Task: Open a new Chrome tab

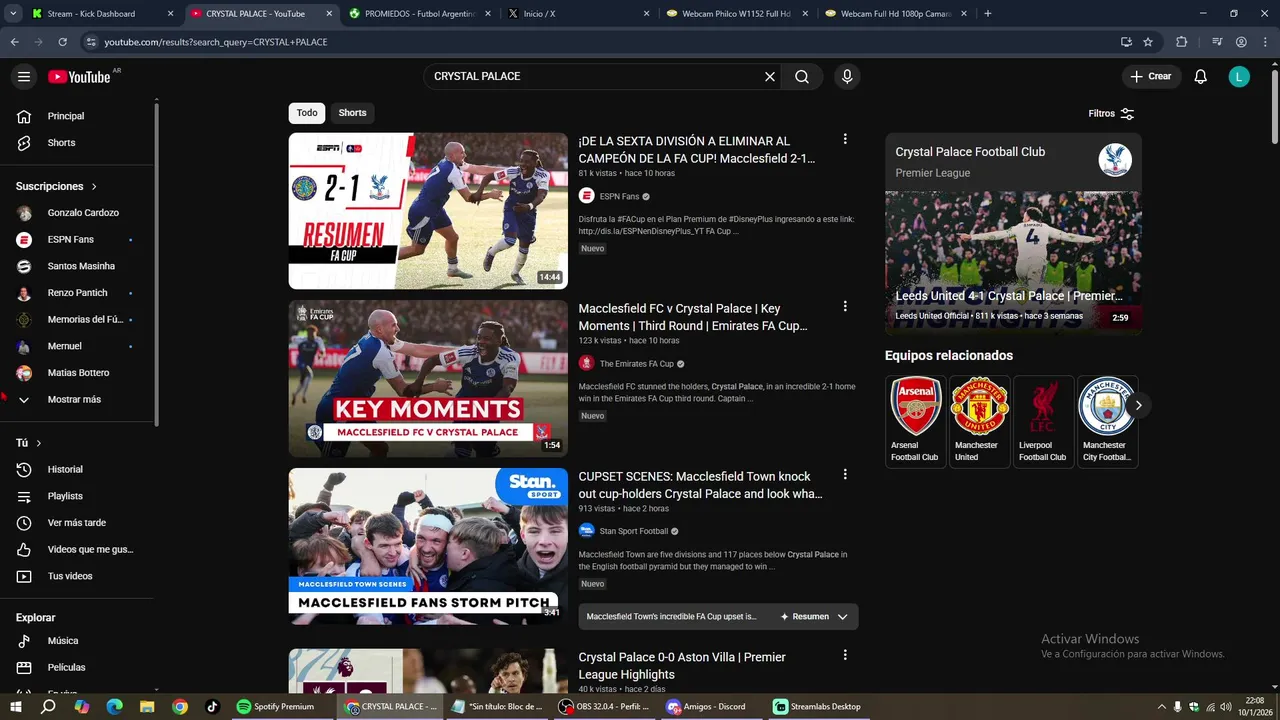Action: point(988,14)
